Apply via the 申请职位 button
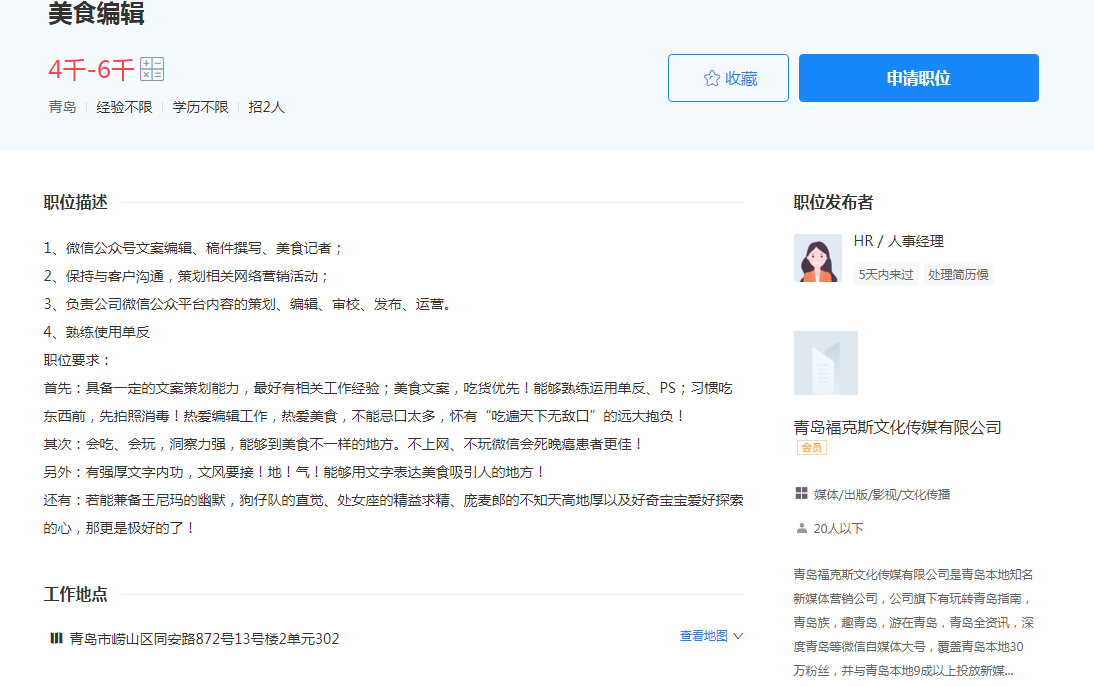This screenshot has width=1094, height=686. [x=918, y=78]
